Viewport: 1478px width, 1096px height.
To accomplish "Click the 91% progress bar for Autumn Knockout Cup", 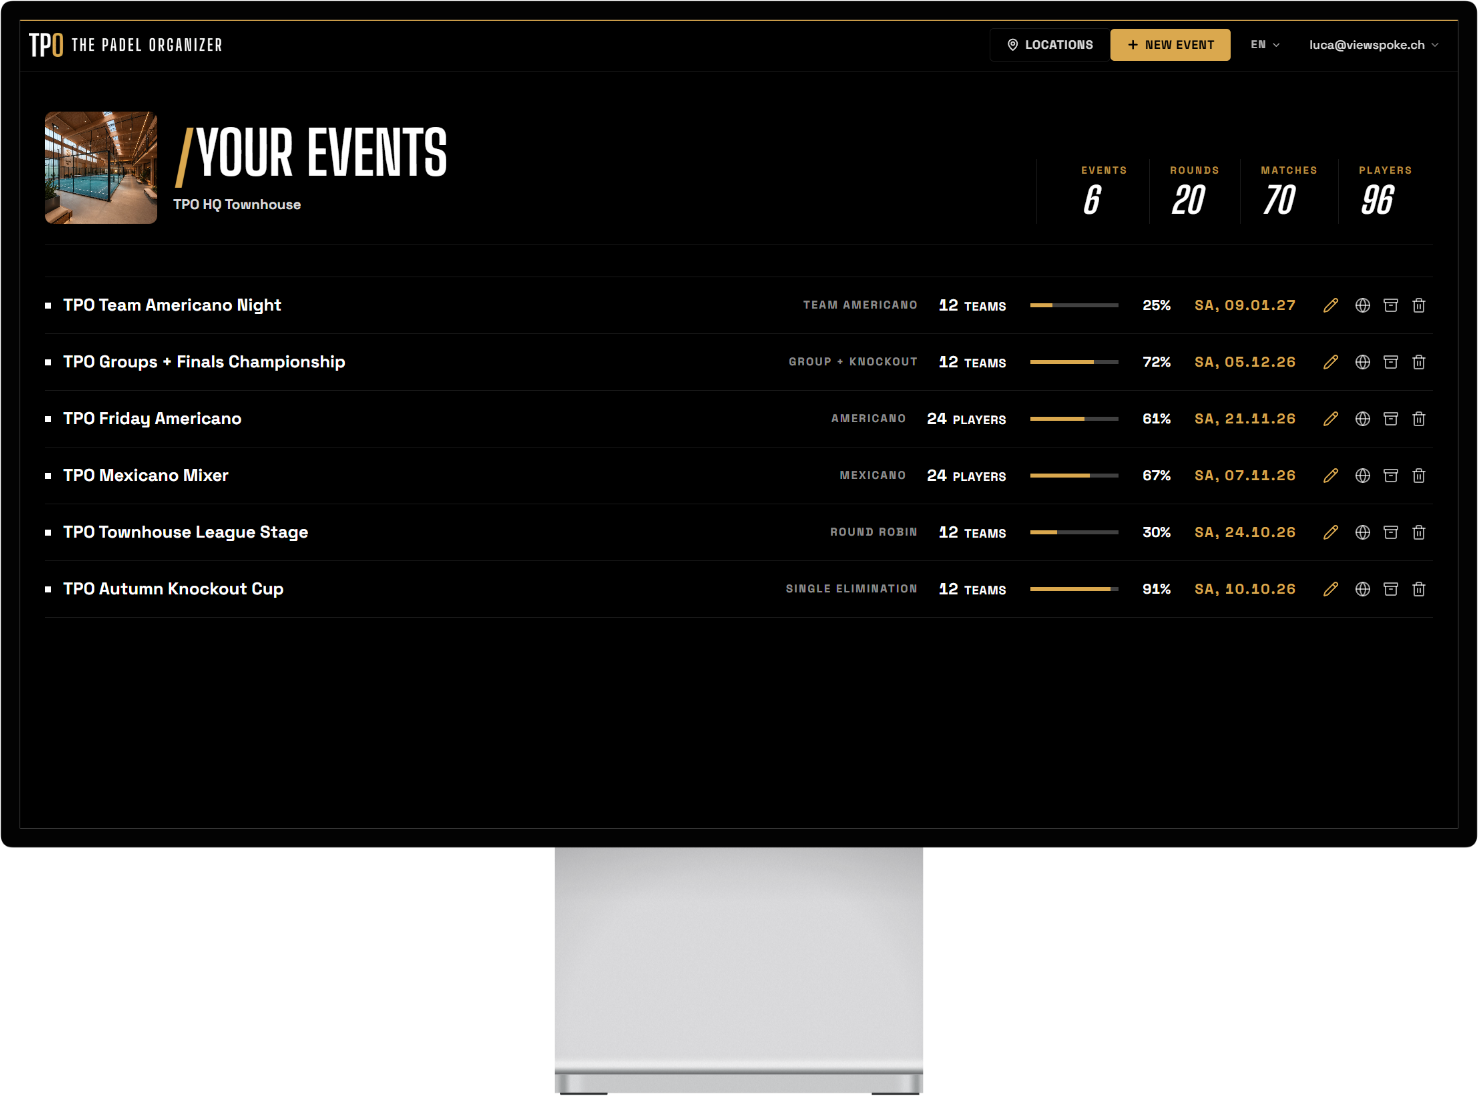I will point(1074,589).
